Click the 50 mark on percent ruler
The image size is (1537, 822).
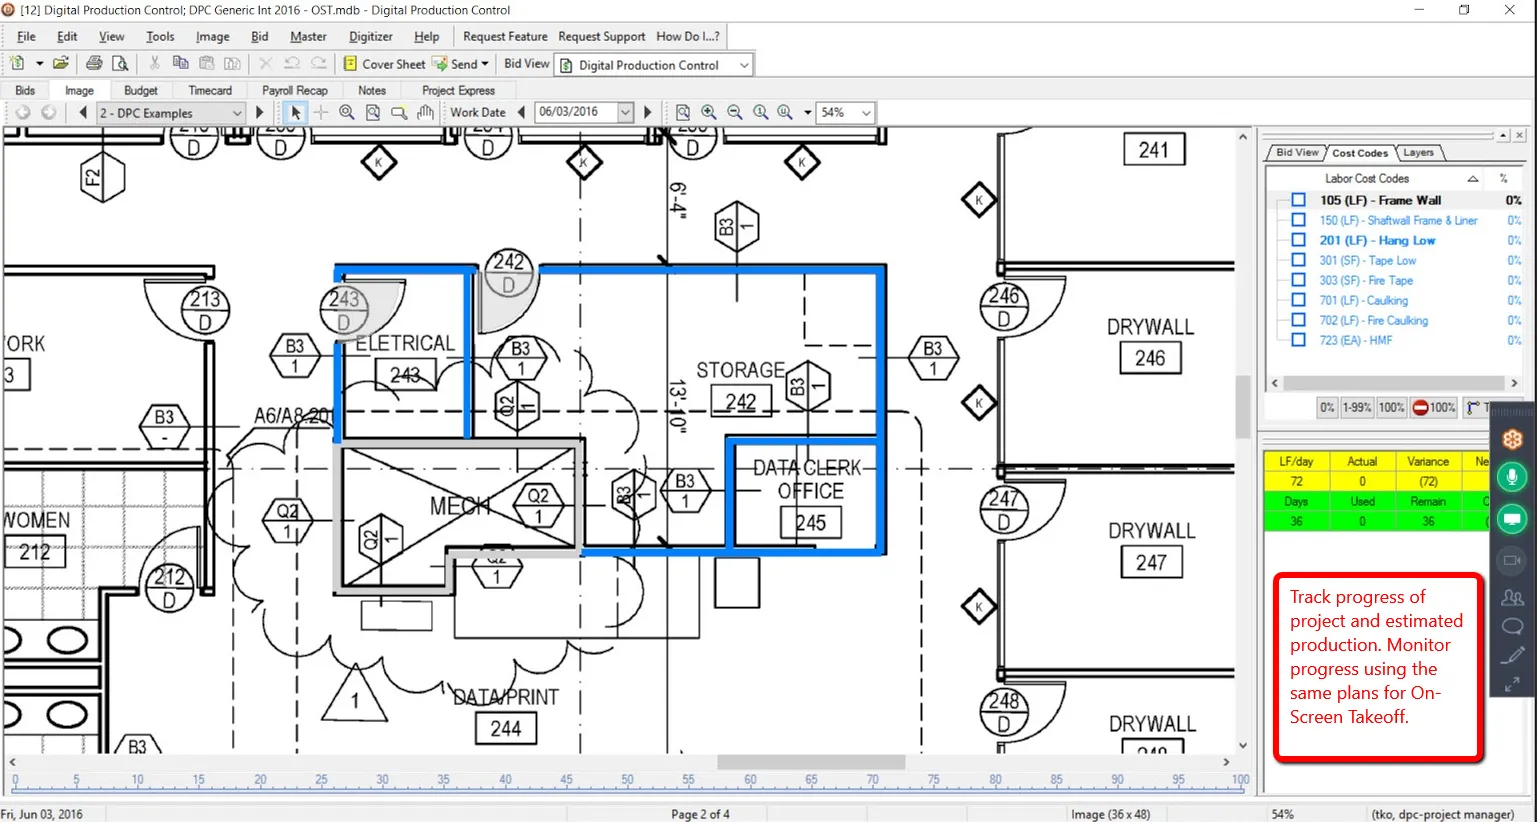coord(627,779)
